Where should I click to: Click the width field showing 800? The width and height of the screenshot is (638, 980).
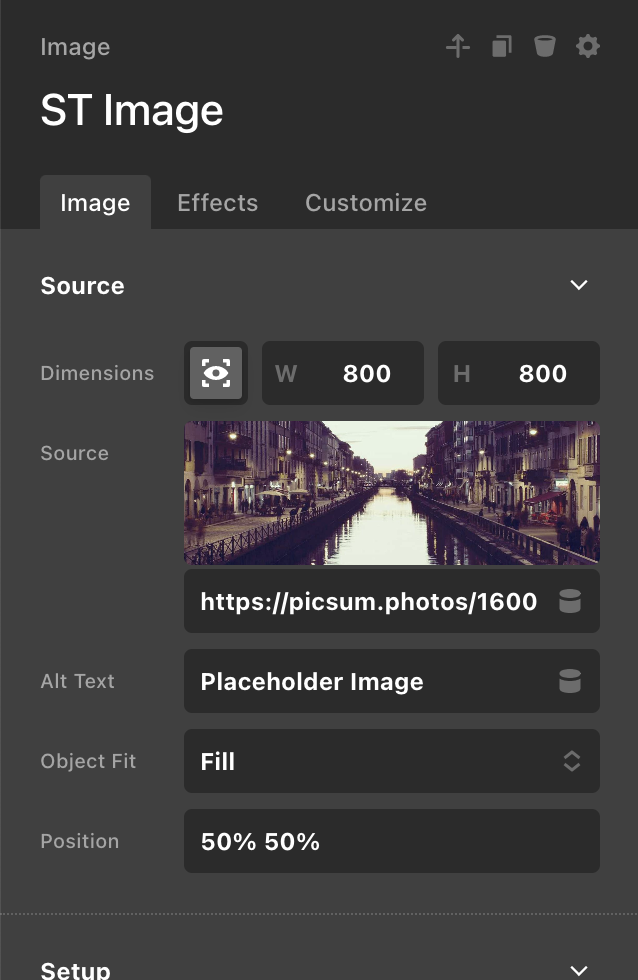(343, 374)
